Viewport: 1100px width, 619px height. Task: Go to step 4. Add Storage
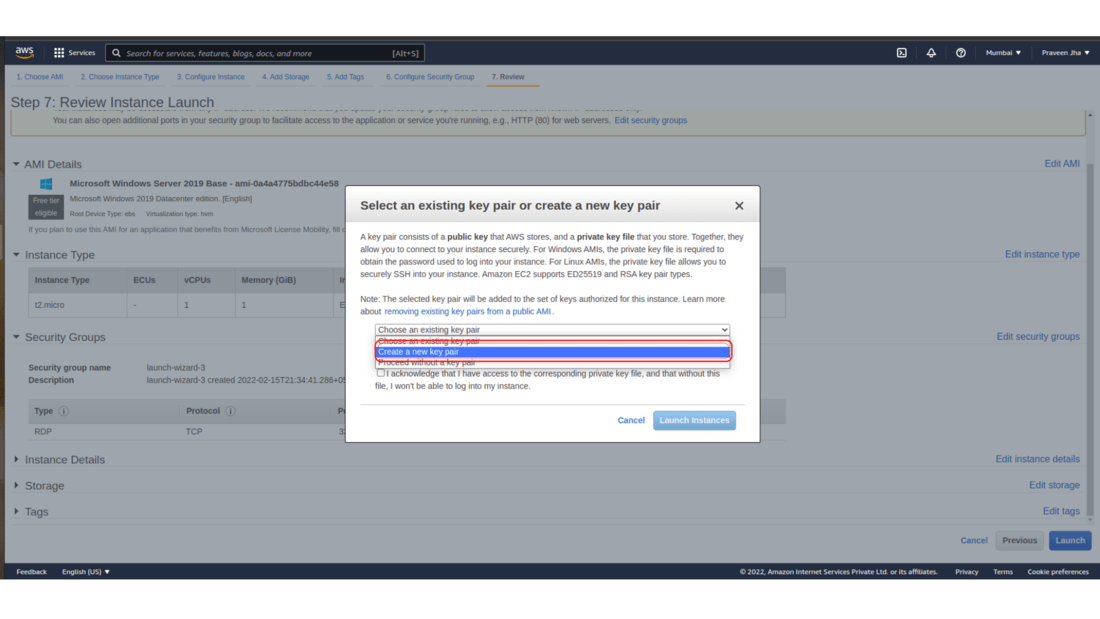[286, 77]
